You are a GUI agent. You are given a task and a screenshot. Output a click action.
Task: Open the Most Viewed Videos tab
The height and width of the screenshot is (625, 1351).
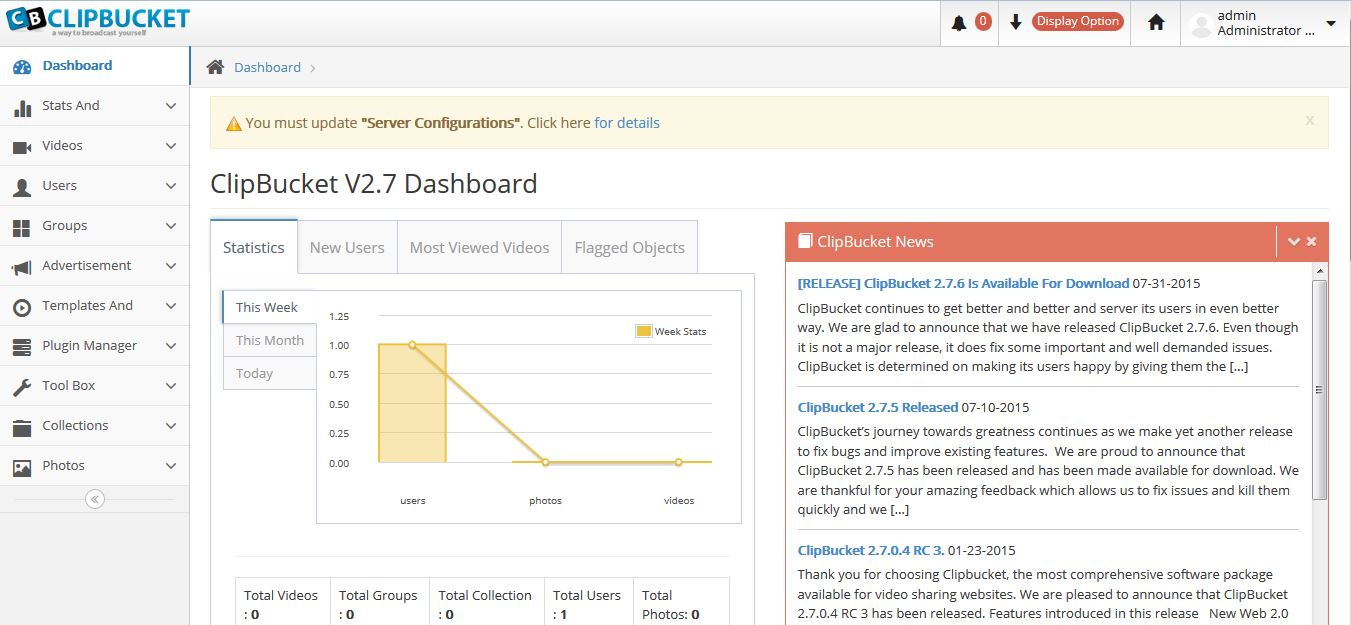(x=479, y=248)
